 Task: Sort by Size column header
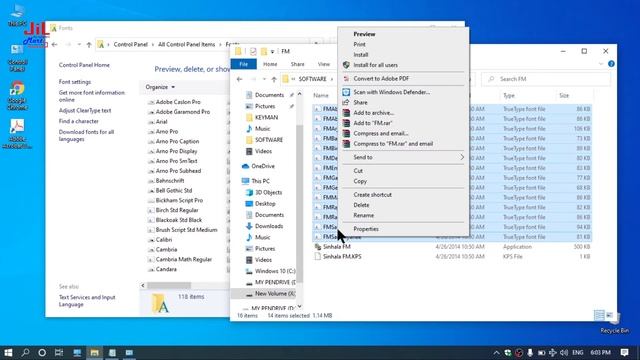[x=564, y=96]
